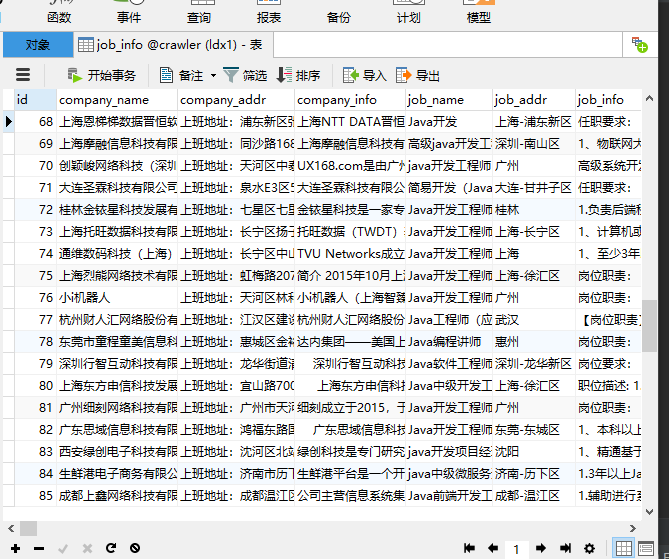This screenshot has width=669, height=559.
Task: Click the add record plus icon
Action: 15,548
